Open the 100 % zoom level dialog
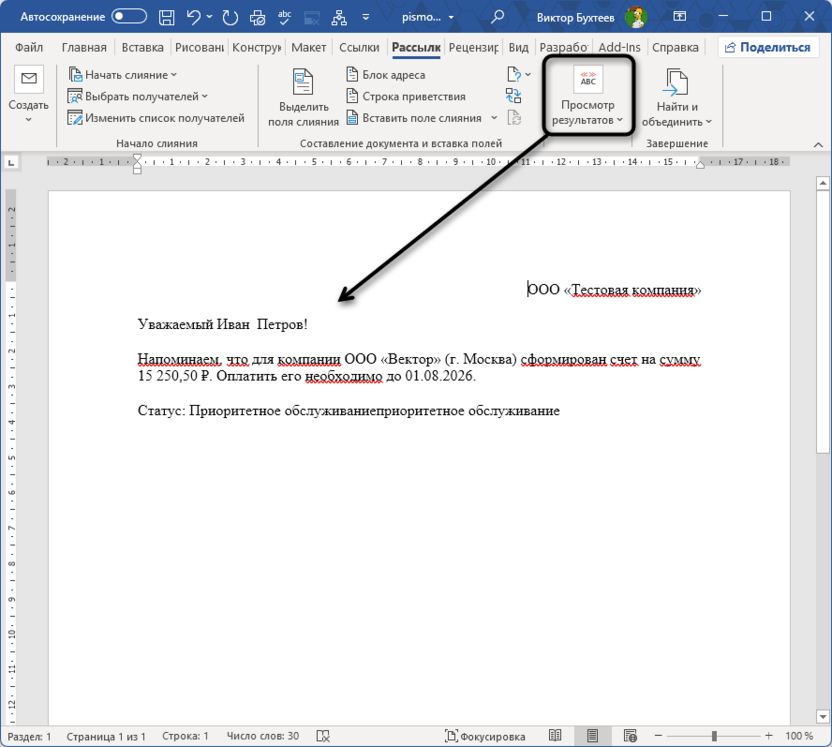 [799, 736]
